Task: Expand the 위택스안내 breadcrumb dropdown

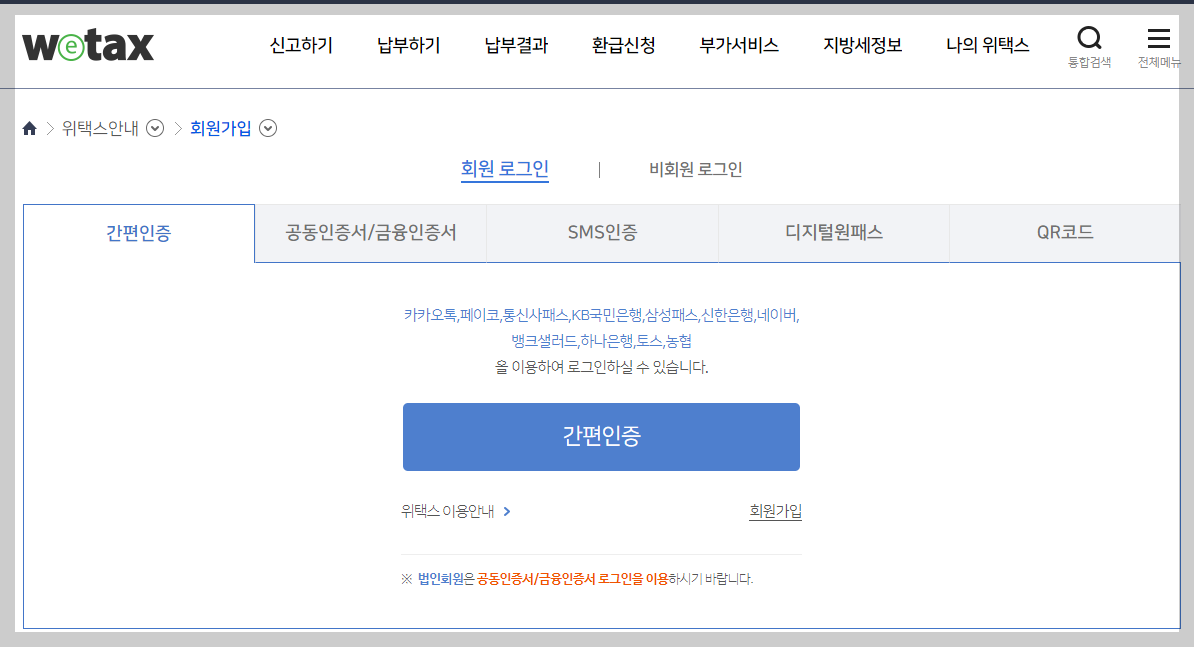Action: pyautogui.click(x=155, y=128)
